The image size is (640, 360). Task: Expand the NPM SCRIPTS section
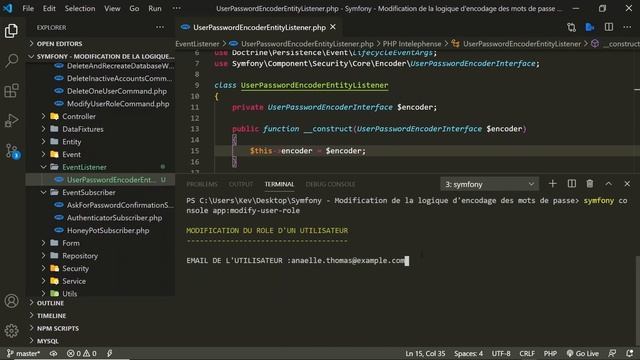pos(58,329)
